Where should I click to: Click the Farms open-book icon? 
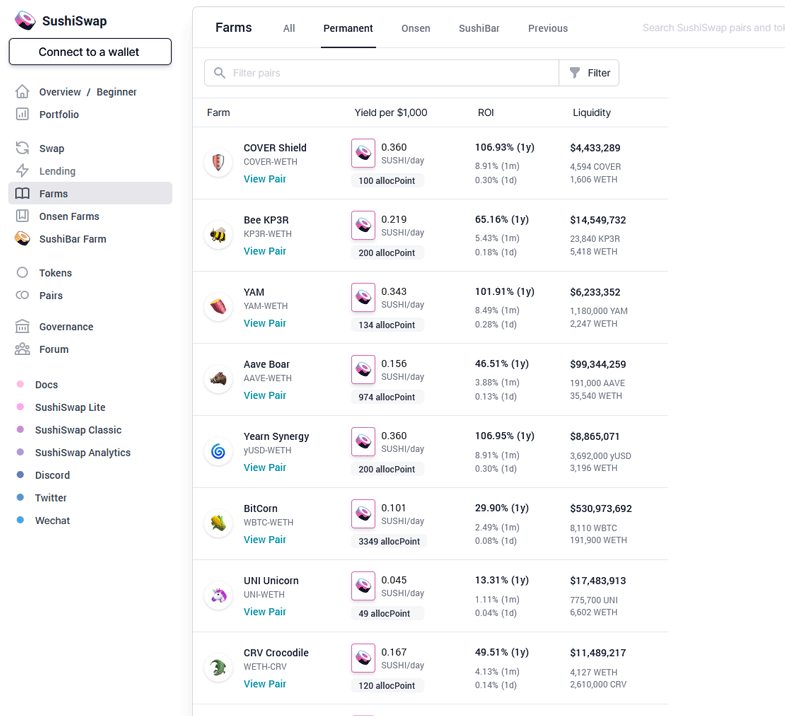[x=22, y=193]
